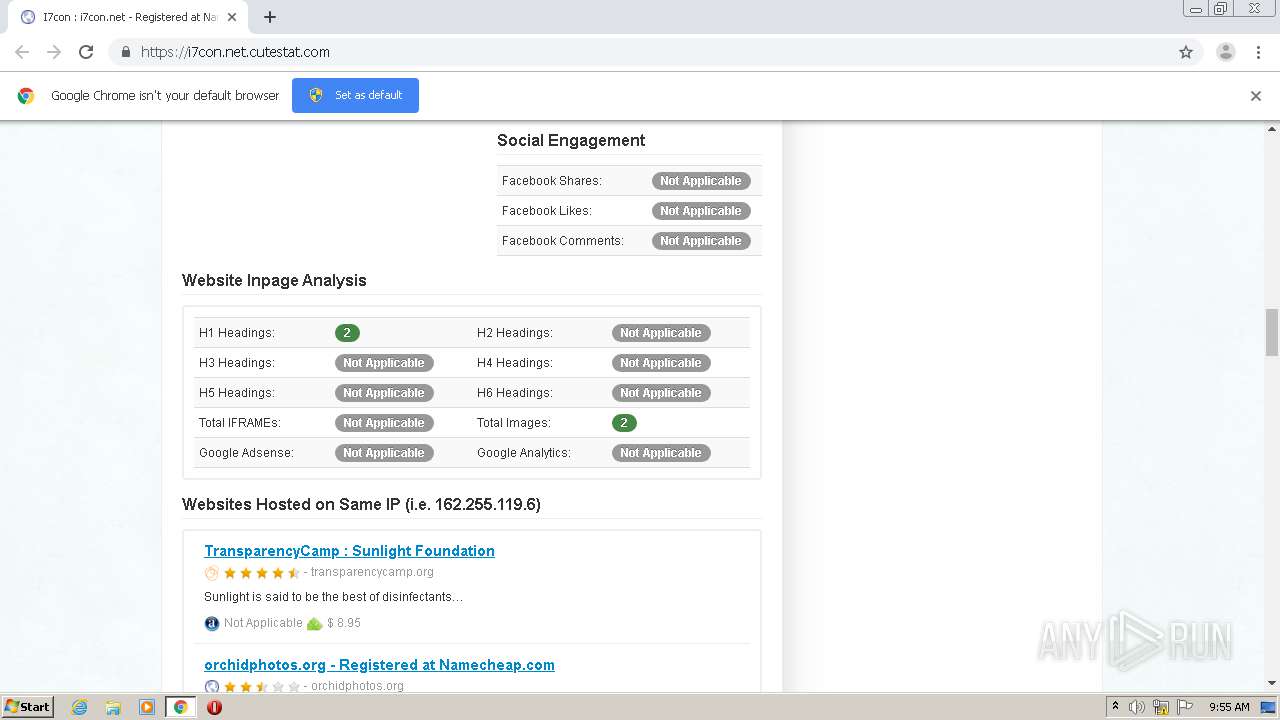The height and width of the screenshot is (720, 1280).
Task: Open the Windows Start menu
Action: [27, 706]
